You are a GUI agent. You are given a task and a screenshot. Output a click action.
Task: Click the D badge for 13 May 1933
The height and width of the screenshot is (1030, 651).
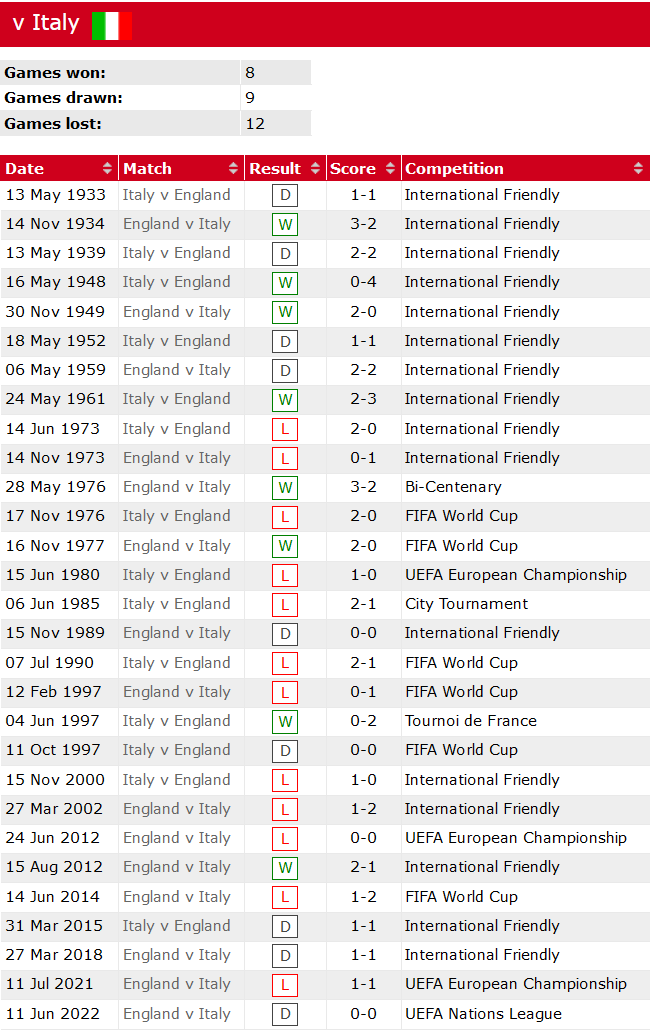[285, 196]
